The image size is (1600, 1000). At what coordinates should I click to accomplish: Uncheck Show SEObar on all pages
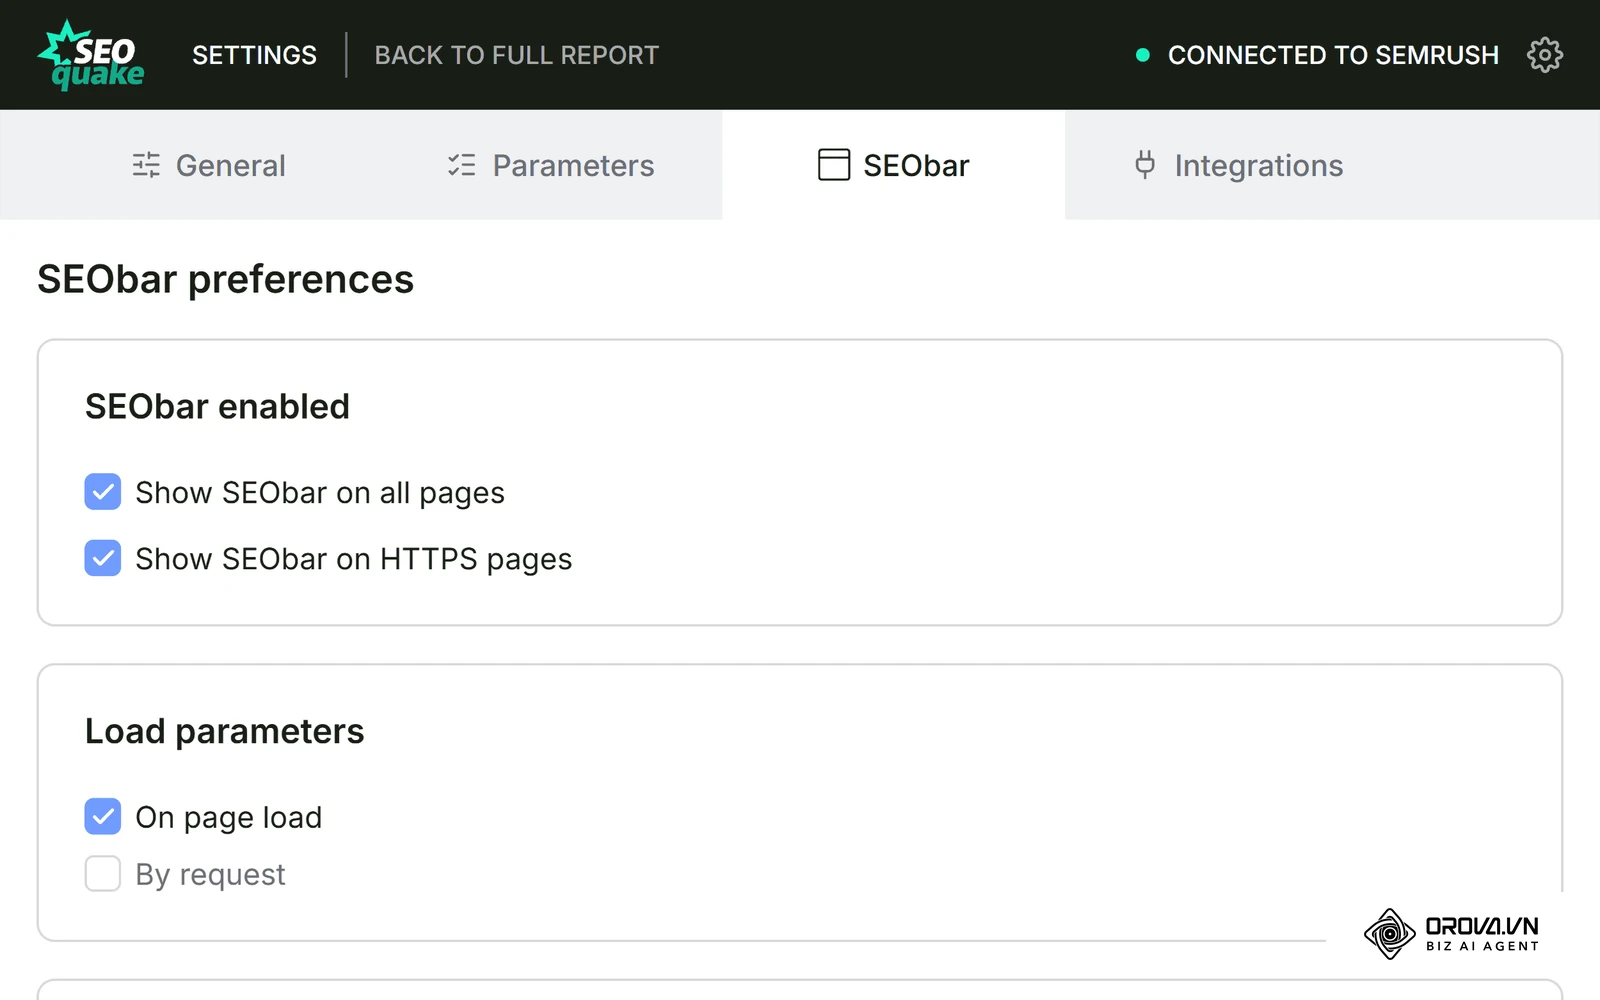(x=103, y=492)
